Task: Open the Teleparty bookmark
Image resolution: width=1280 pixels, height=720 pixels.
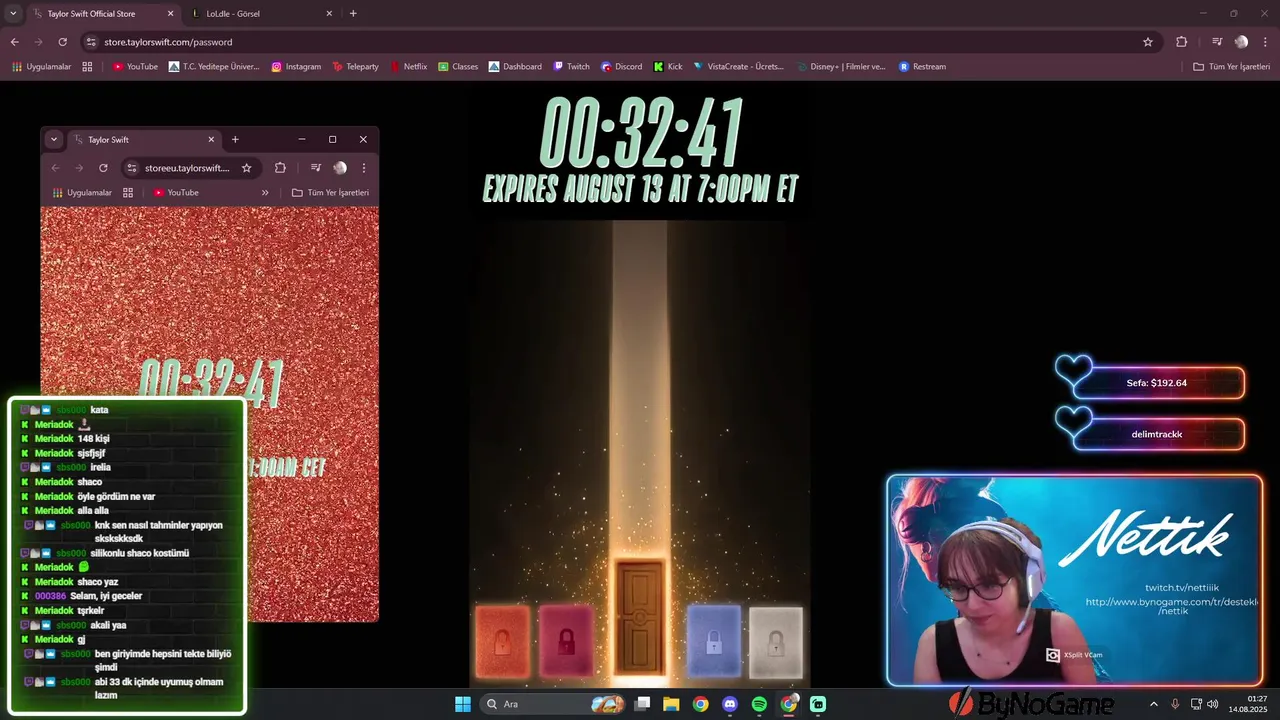Action: tap(355, 67)
